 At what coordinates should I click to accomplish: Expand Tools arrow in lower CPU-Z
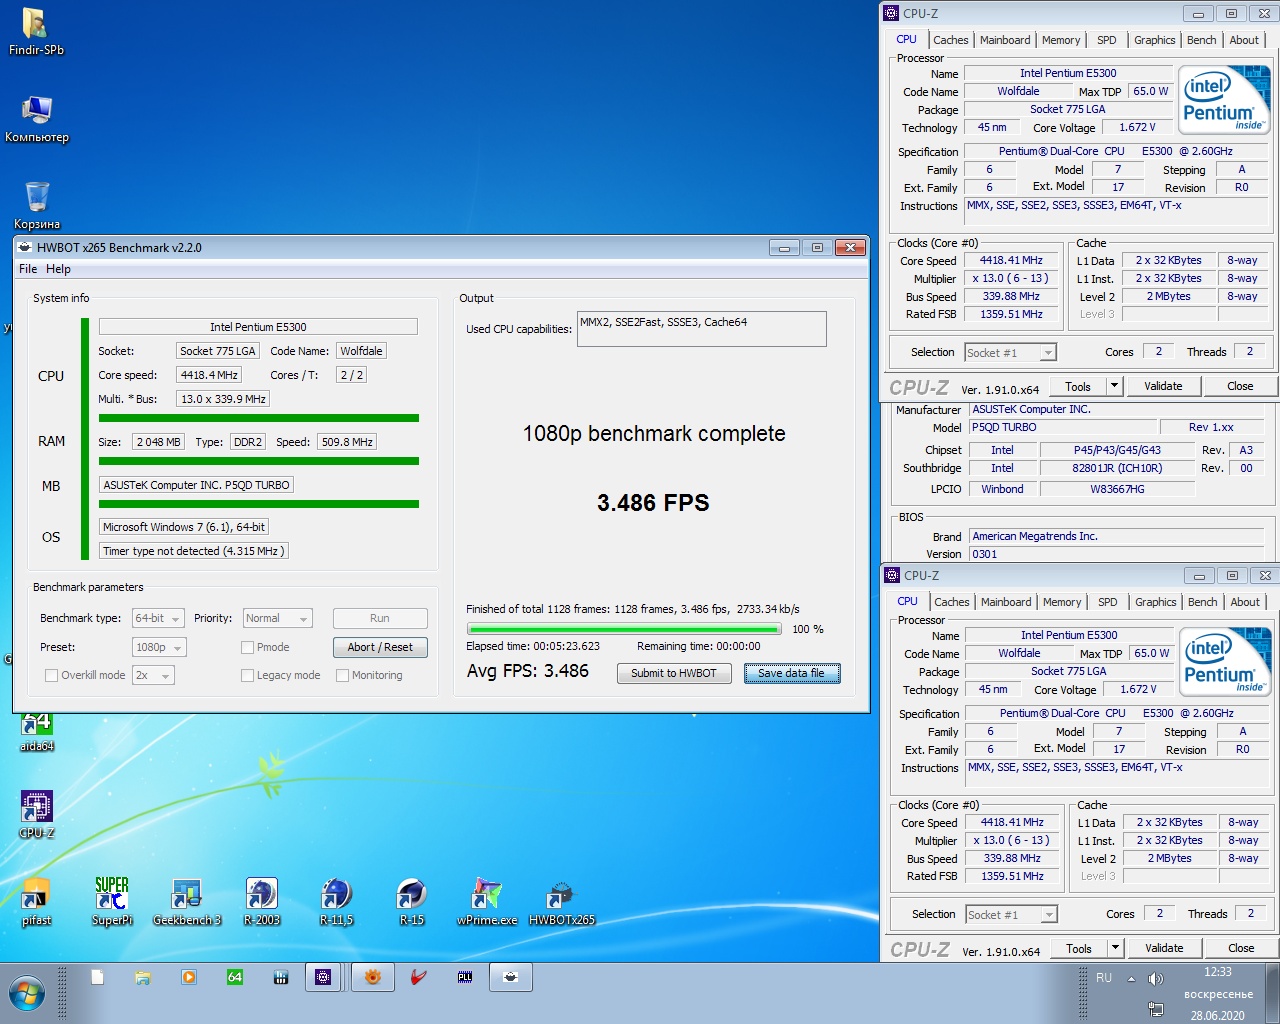[1116, 948]
